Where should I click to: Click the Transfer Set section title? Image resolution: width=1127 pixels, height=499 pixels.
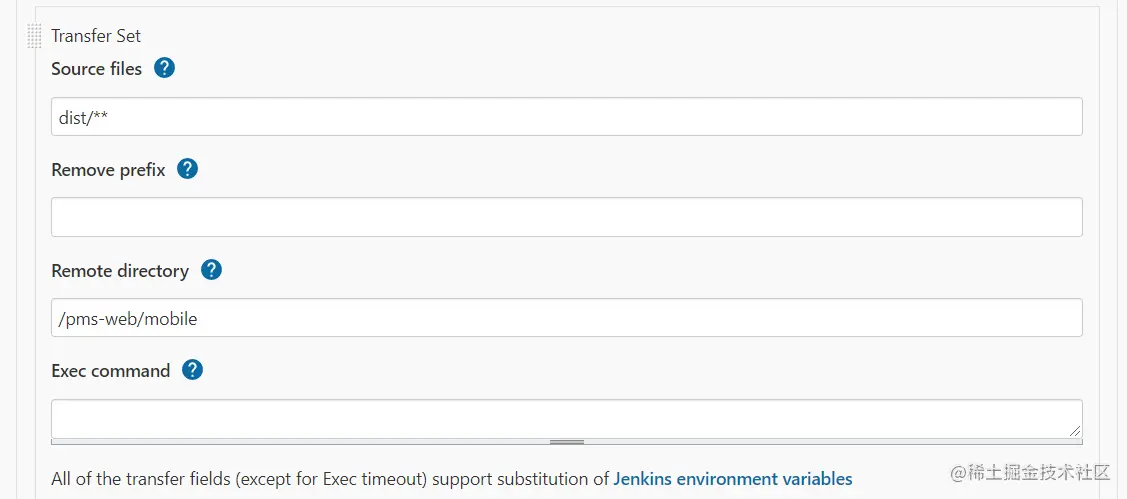click(96, 36)
